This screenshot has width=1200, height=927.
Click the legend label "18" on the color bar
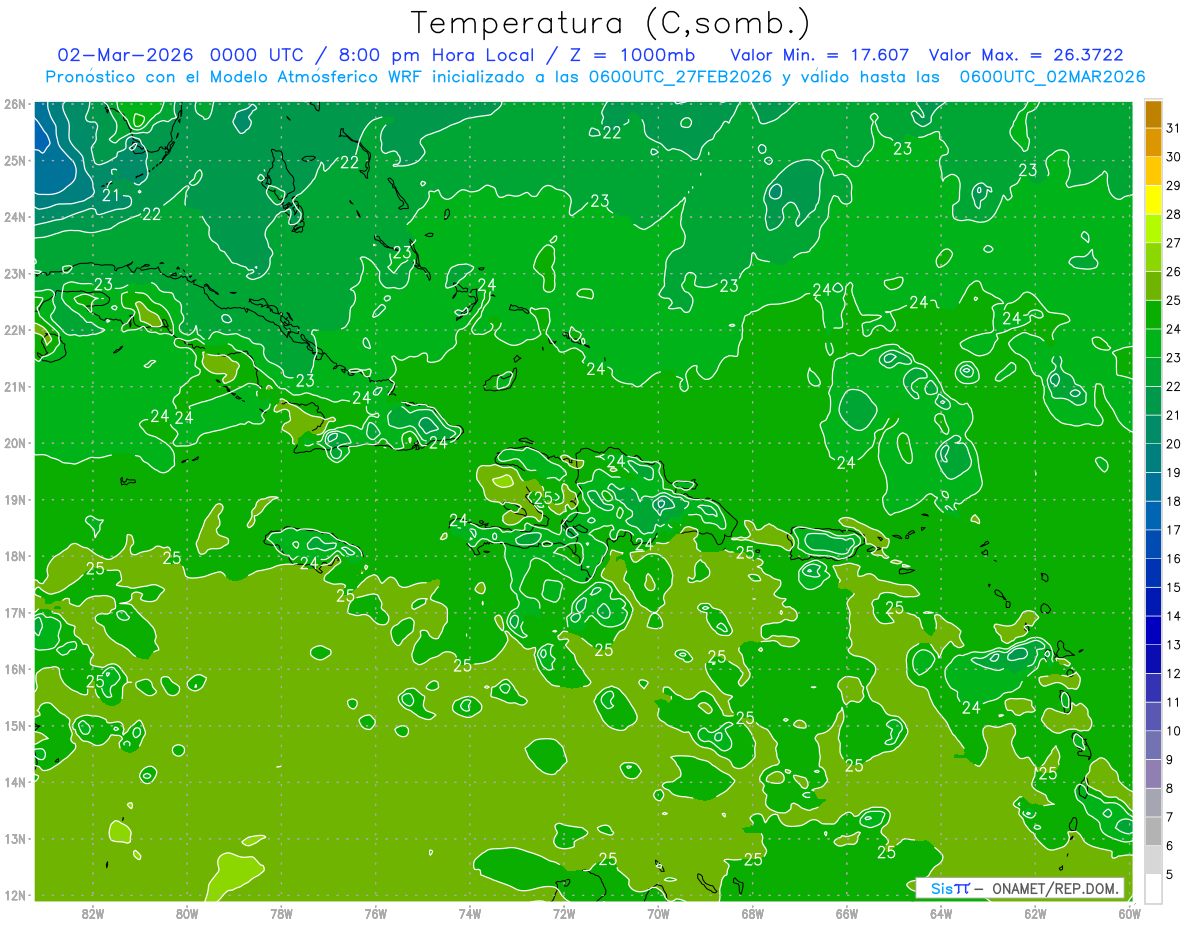tap(1173, 501)
